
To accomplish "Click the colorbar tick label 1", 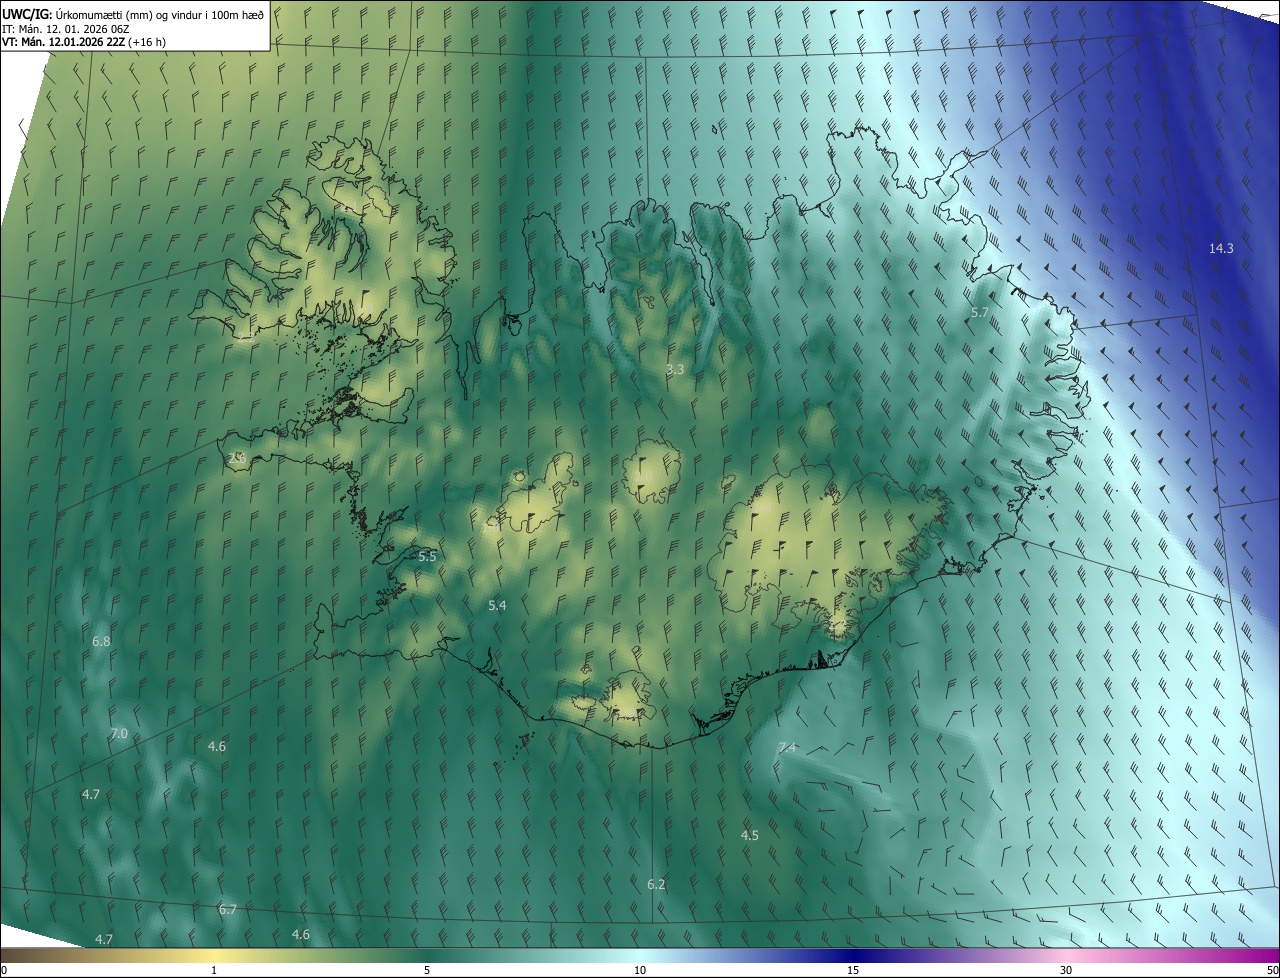I will [x=214, y=970].
